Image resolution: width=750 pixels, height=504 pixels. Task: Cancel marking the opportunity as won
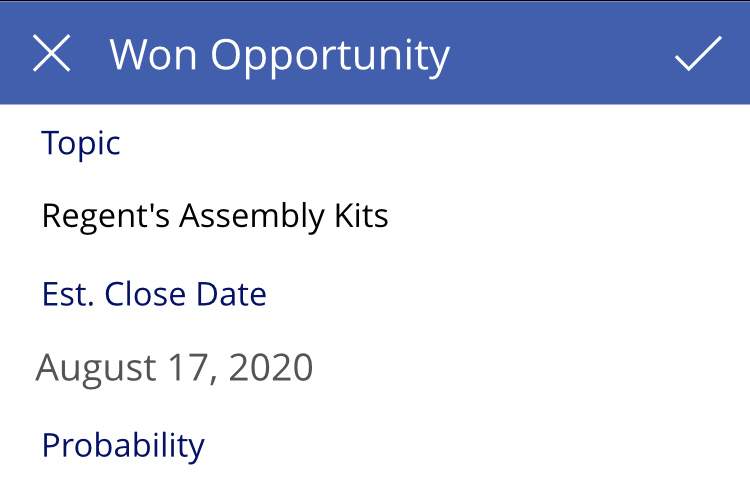[x=52, y=54]
